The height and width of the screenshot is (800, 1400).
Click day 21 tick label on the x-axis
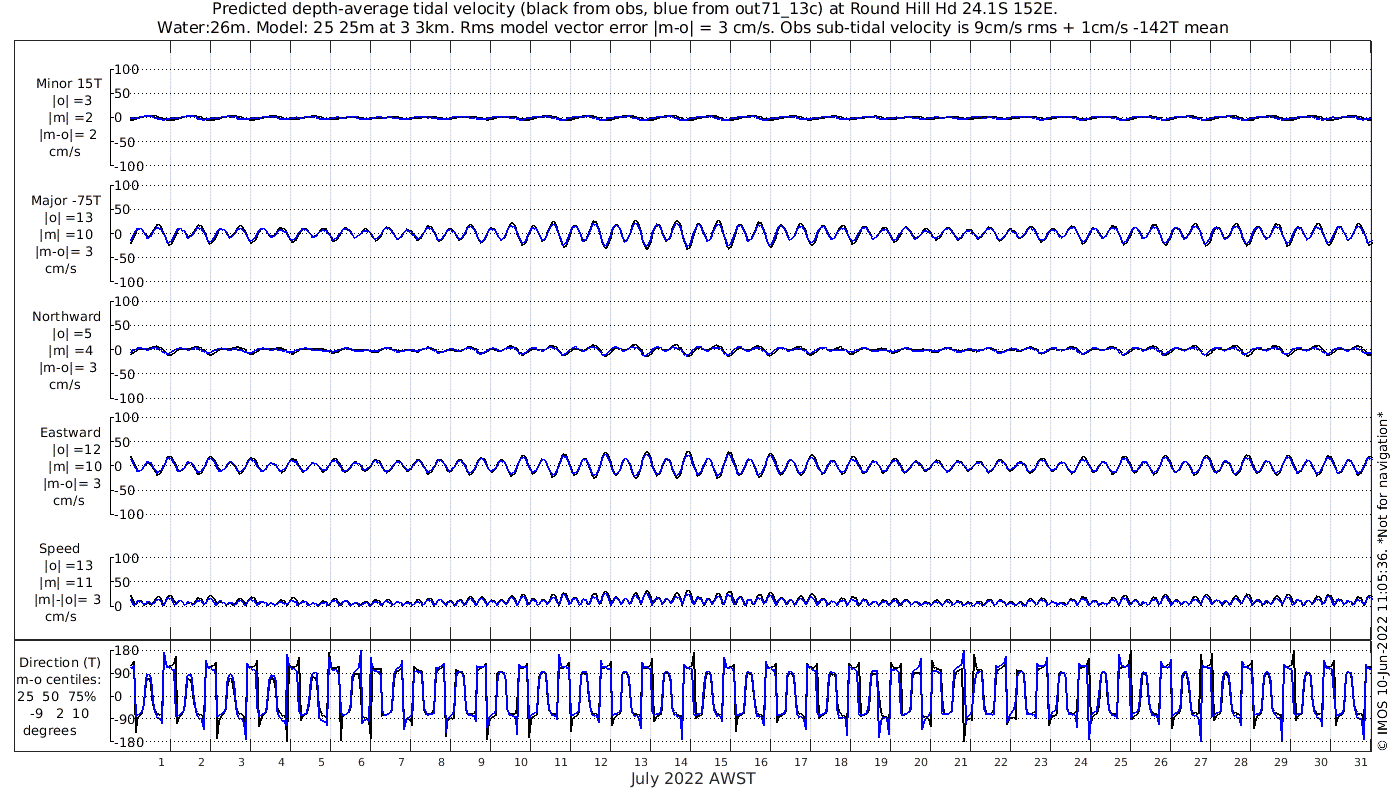coord(961,761)
